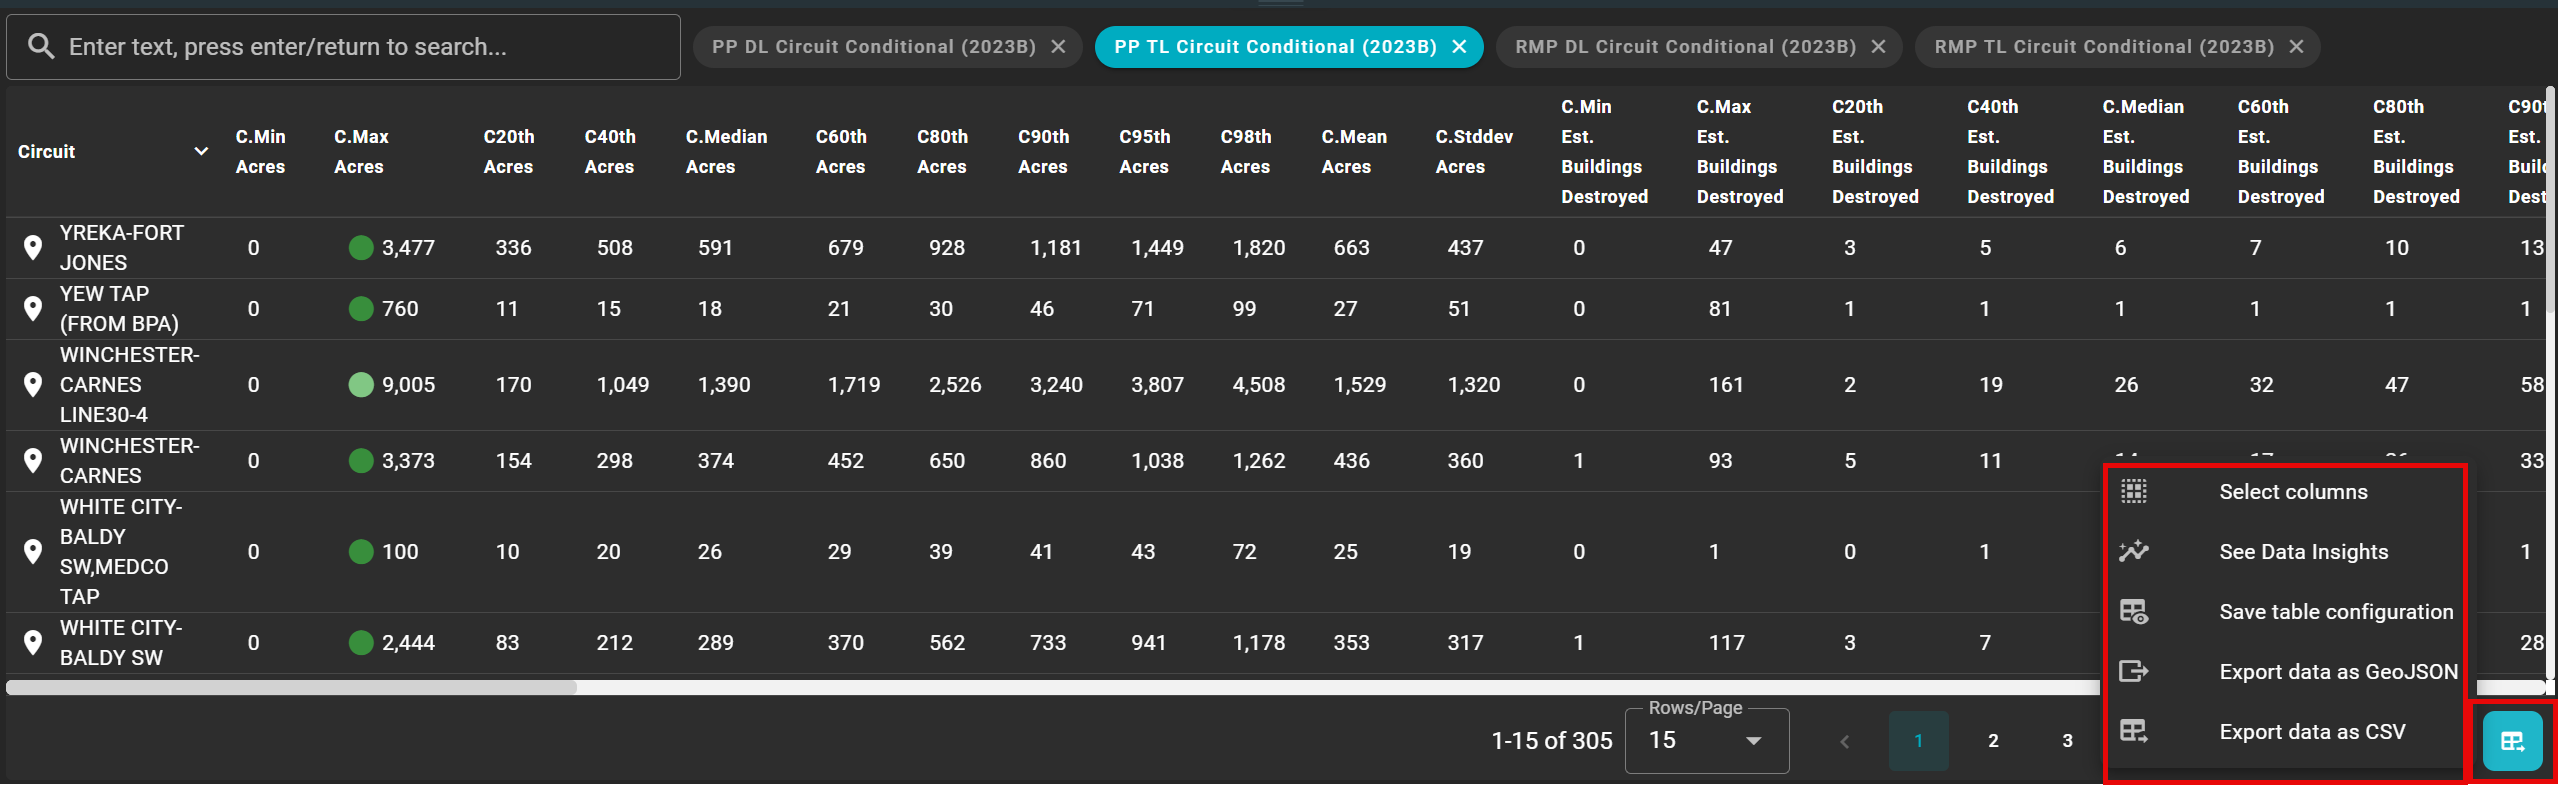This screenshot has width=2558, height=785.
Task: Close the PP TL Circuit Conditional chip
Action: (1460, 47)
